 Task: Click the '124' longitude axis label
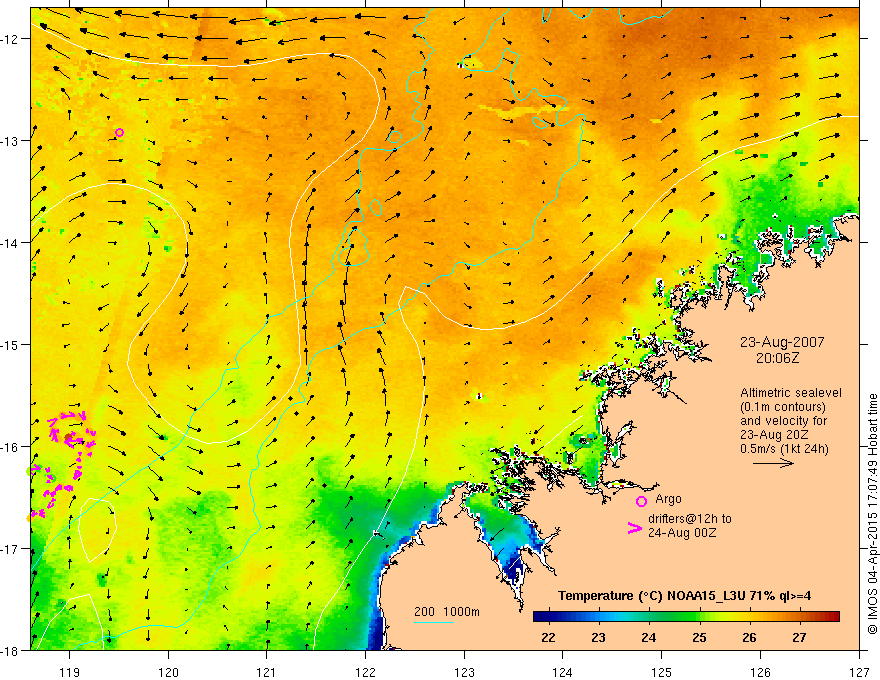point(563,672)
